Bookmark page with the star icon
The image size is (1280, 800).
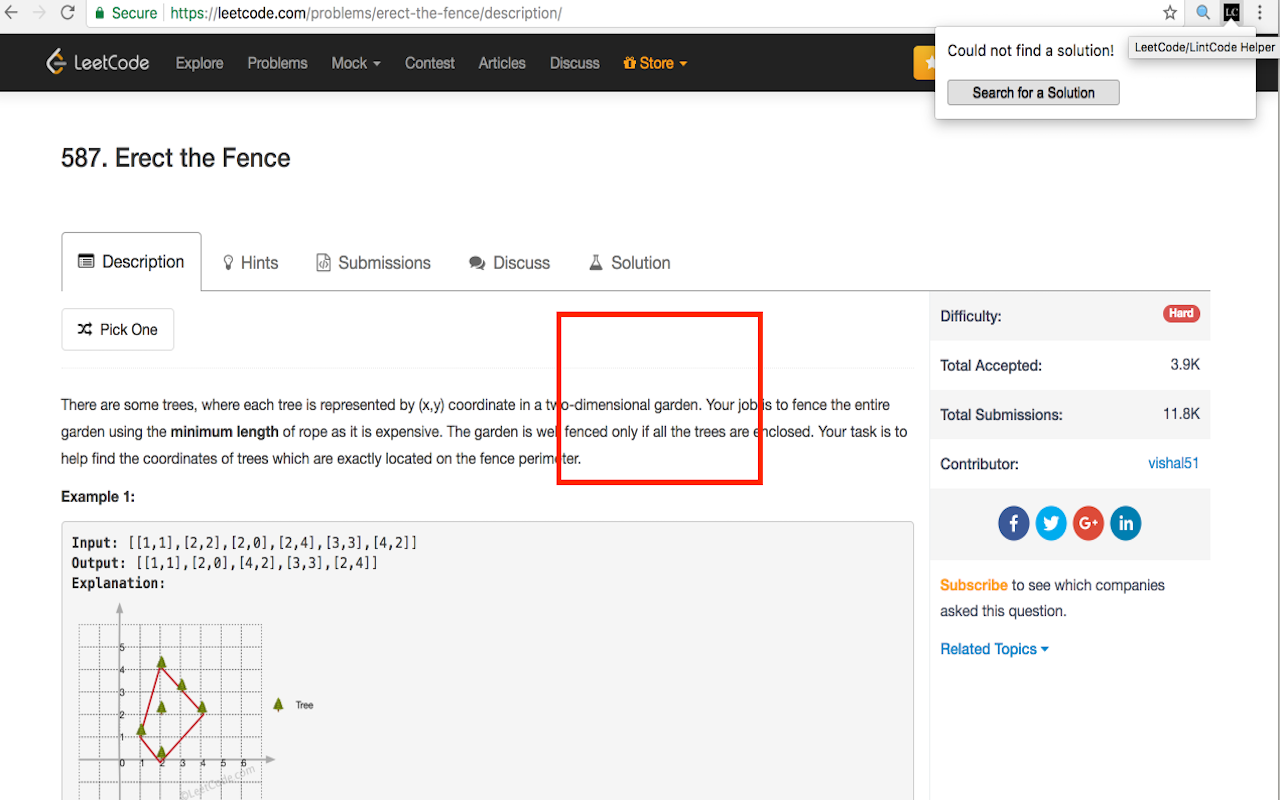1170,13
